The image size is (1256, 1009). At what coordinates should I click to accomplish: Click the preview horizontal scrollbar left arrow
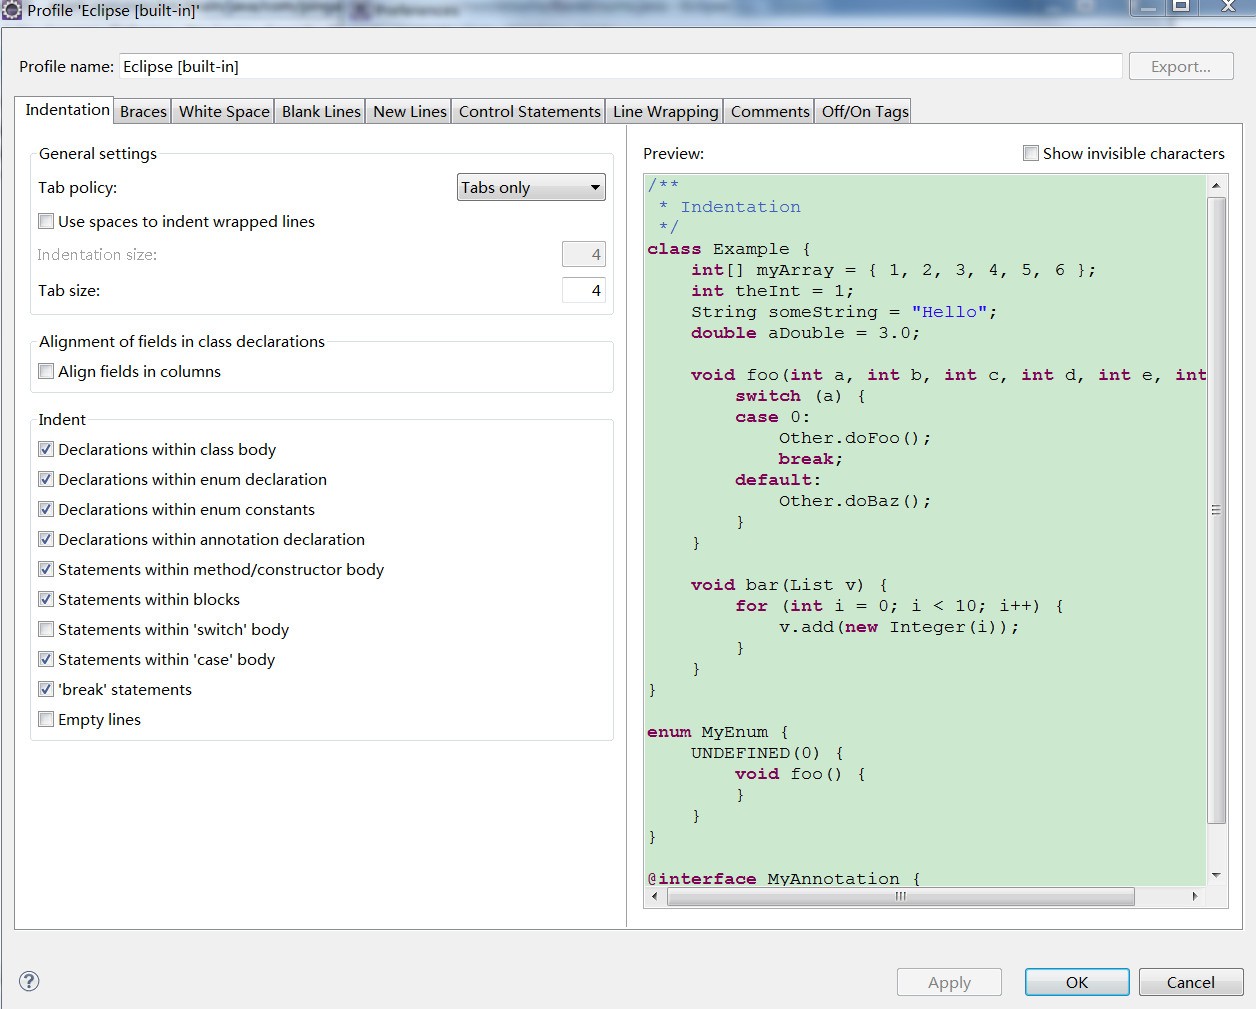pos(655,896)
